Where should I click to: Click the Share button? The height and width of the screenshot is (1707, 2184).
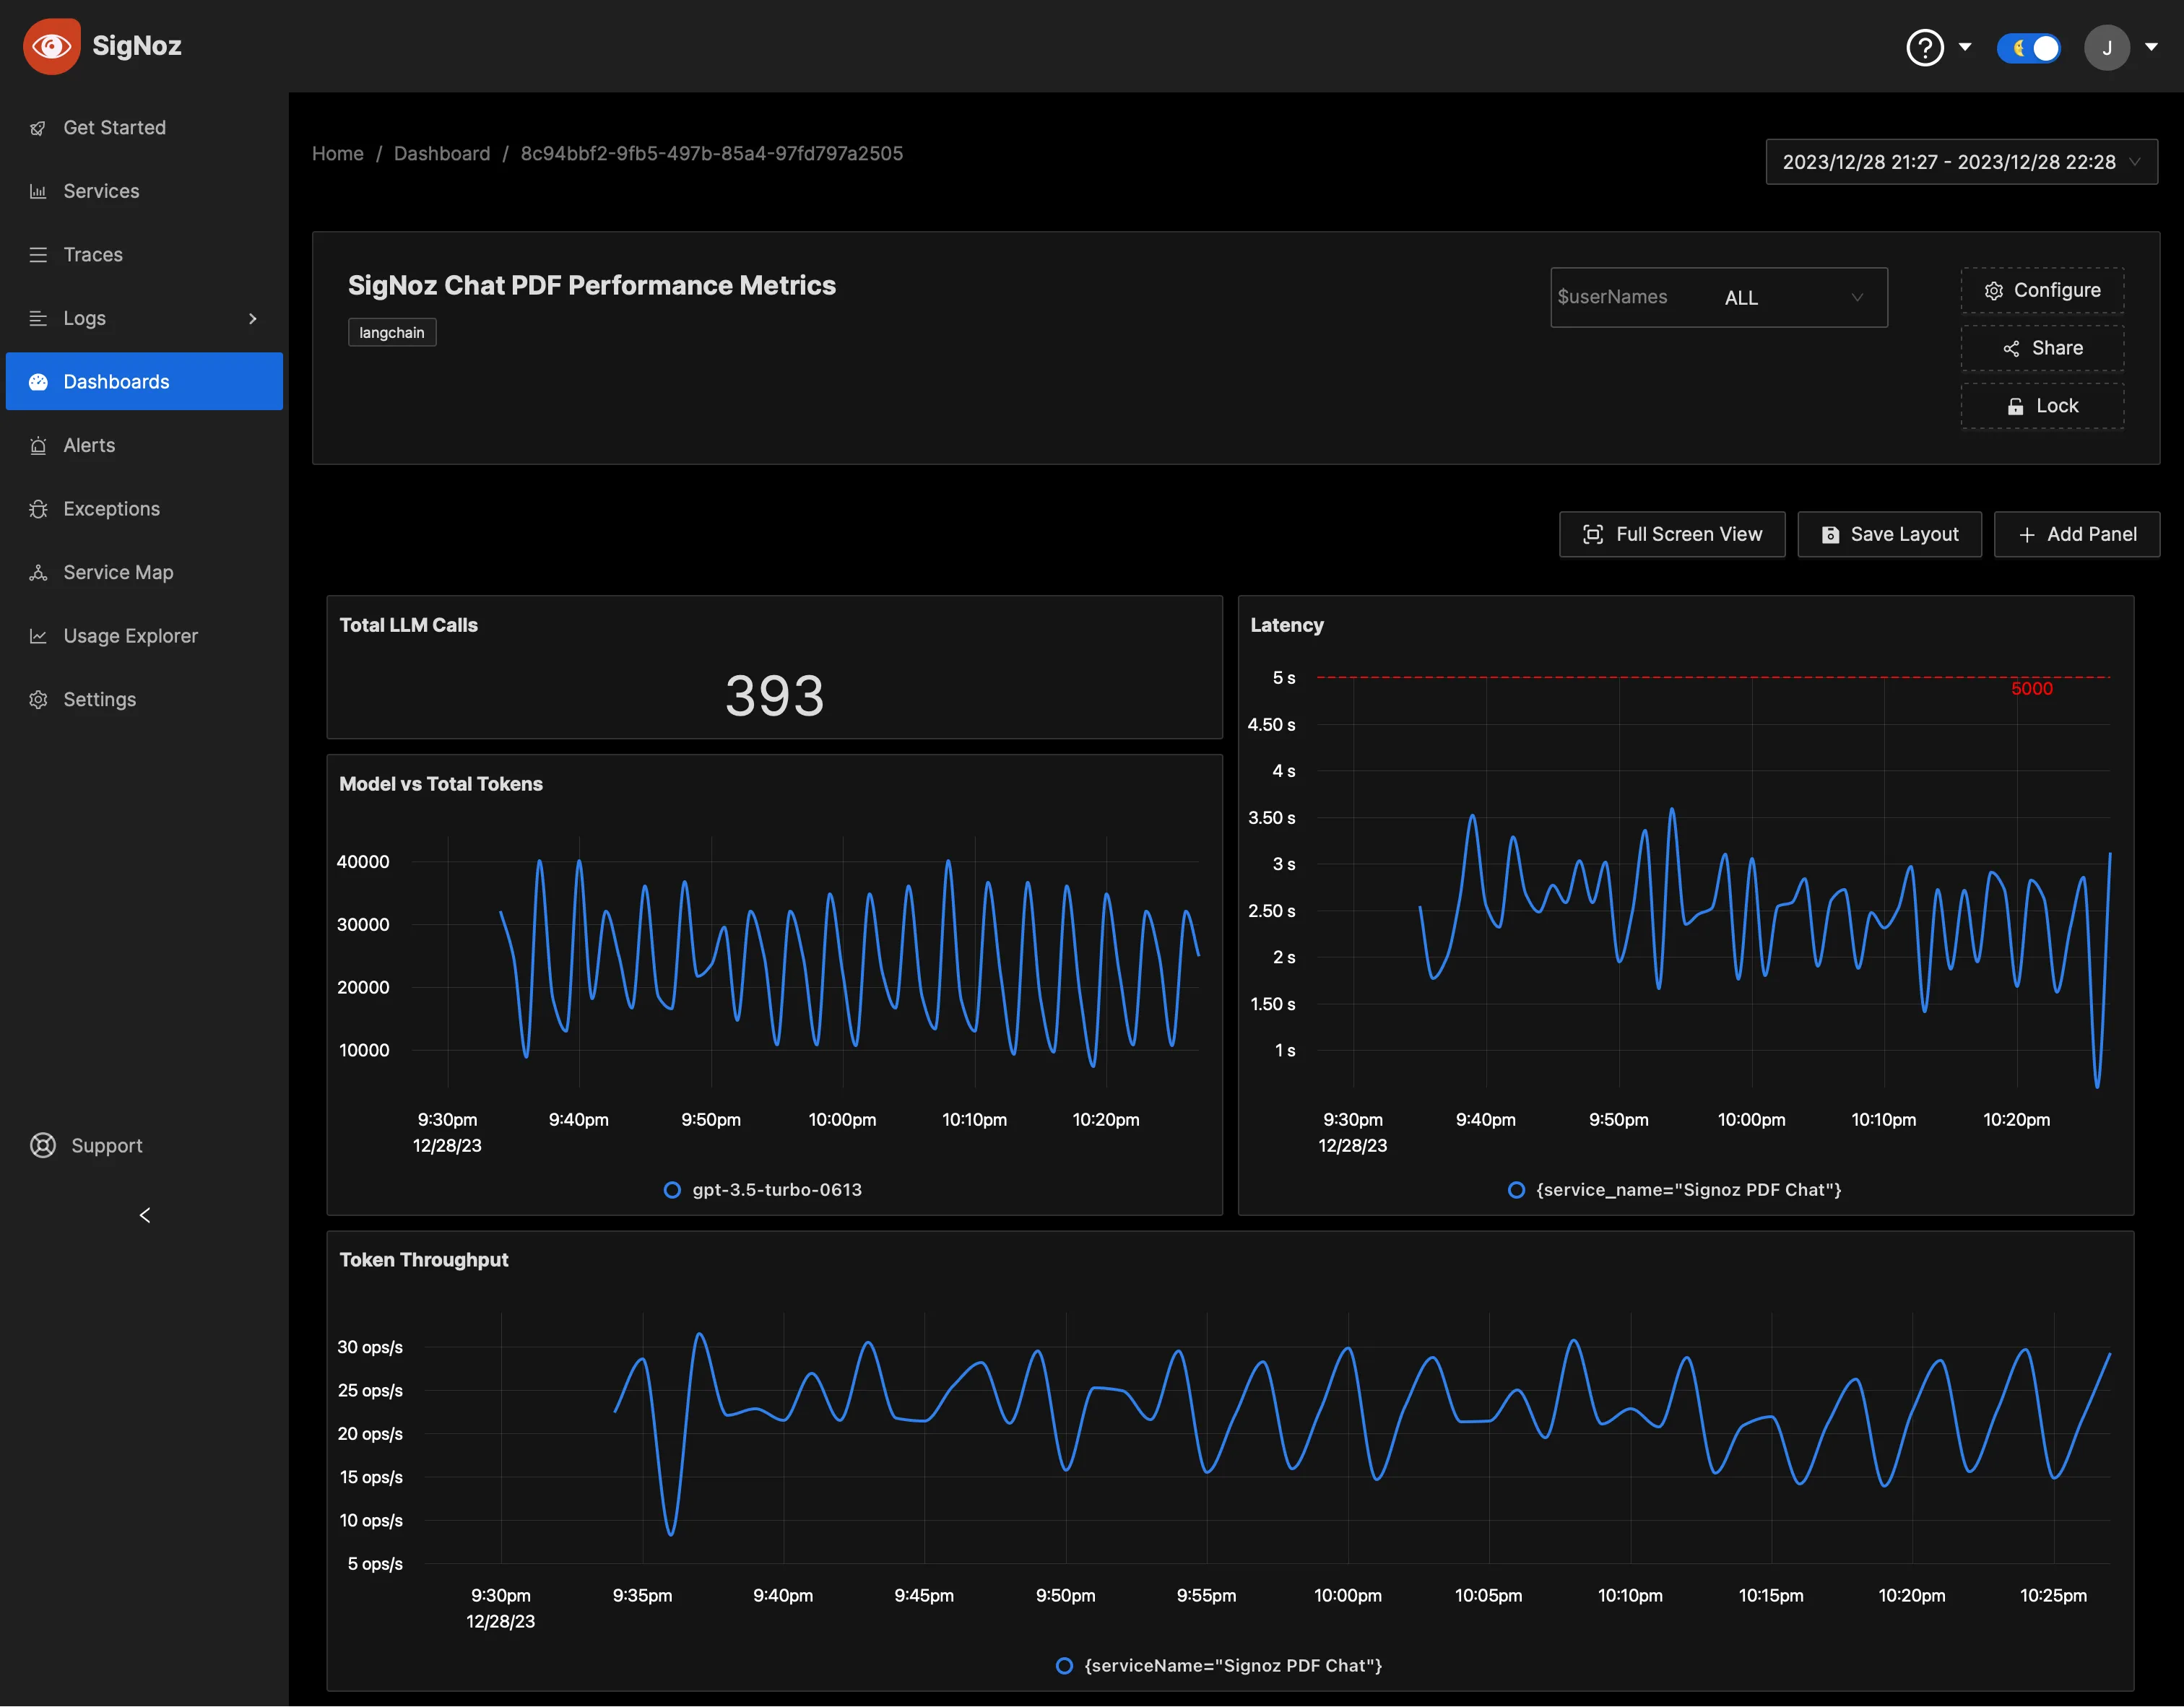pyautogui.click(x=2042, y=349)
